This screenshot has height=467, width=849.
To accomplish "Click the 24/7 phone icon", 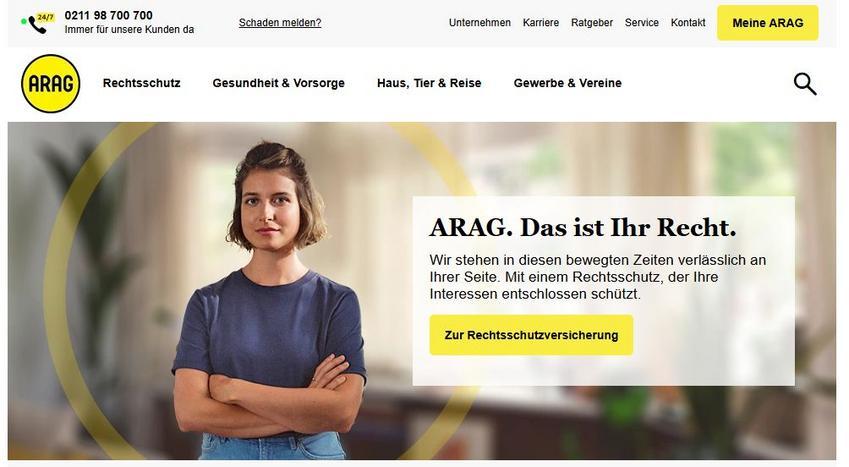I will click(x=38, y=23).
